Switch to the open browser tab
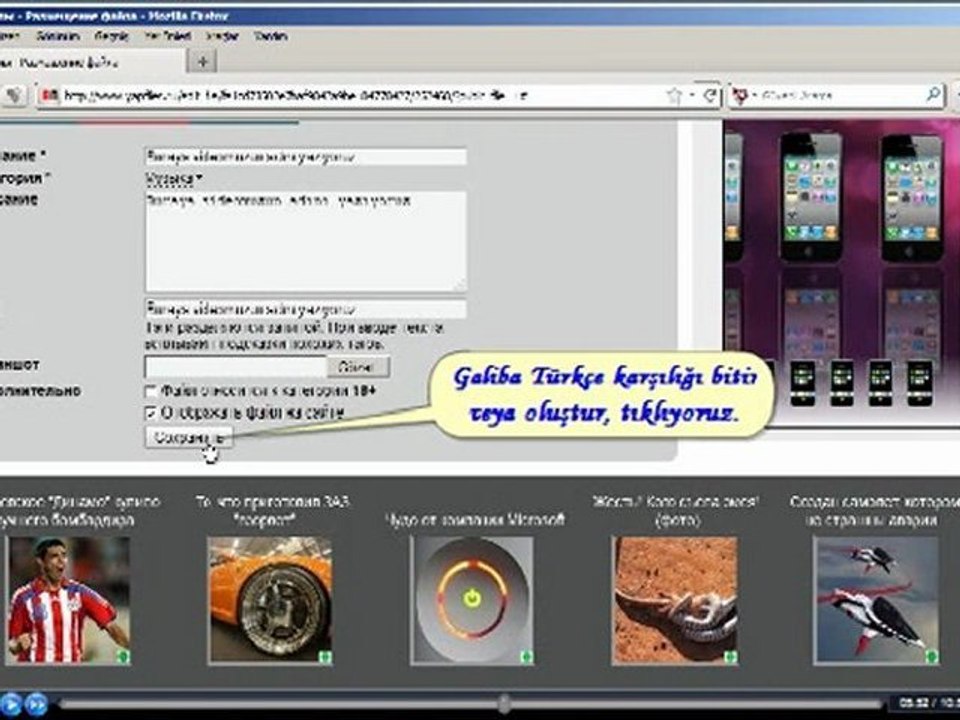Viewport: 960px width, 720px height. tap(91, 62)
